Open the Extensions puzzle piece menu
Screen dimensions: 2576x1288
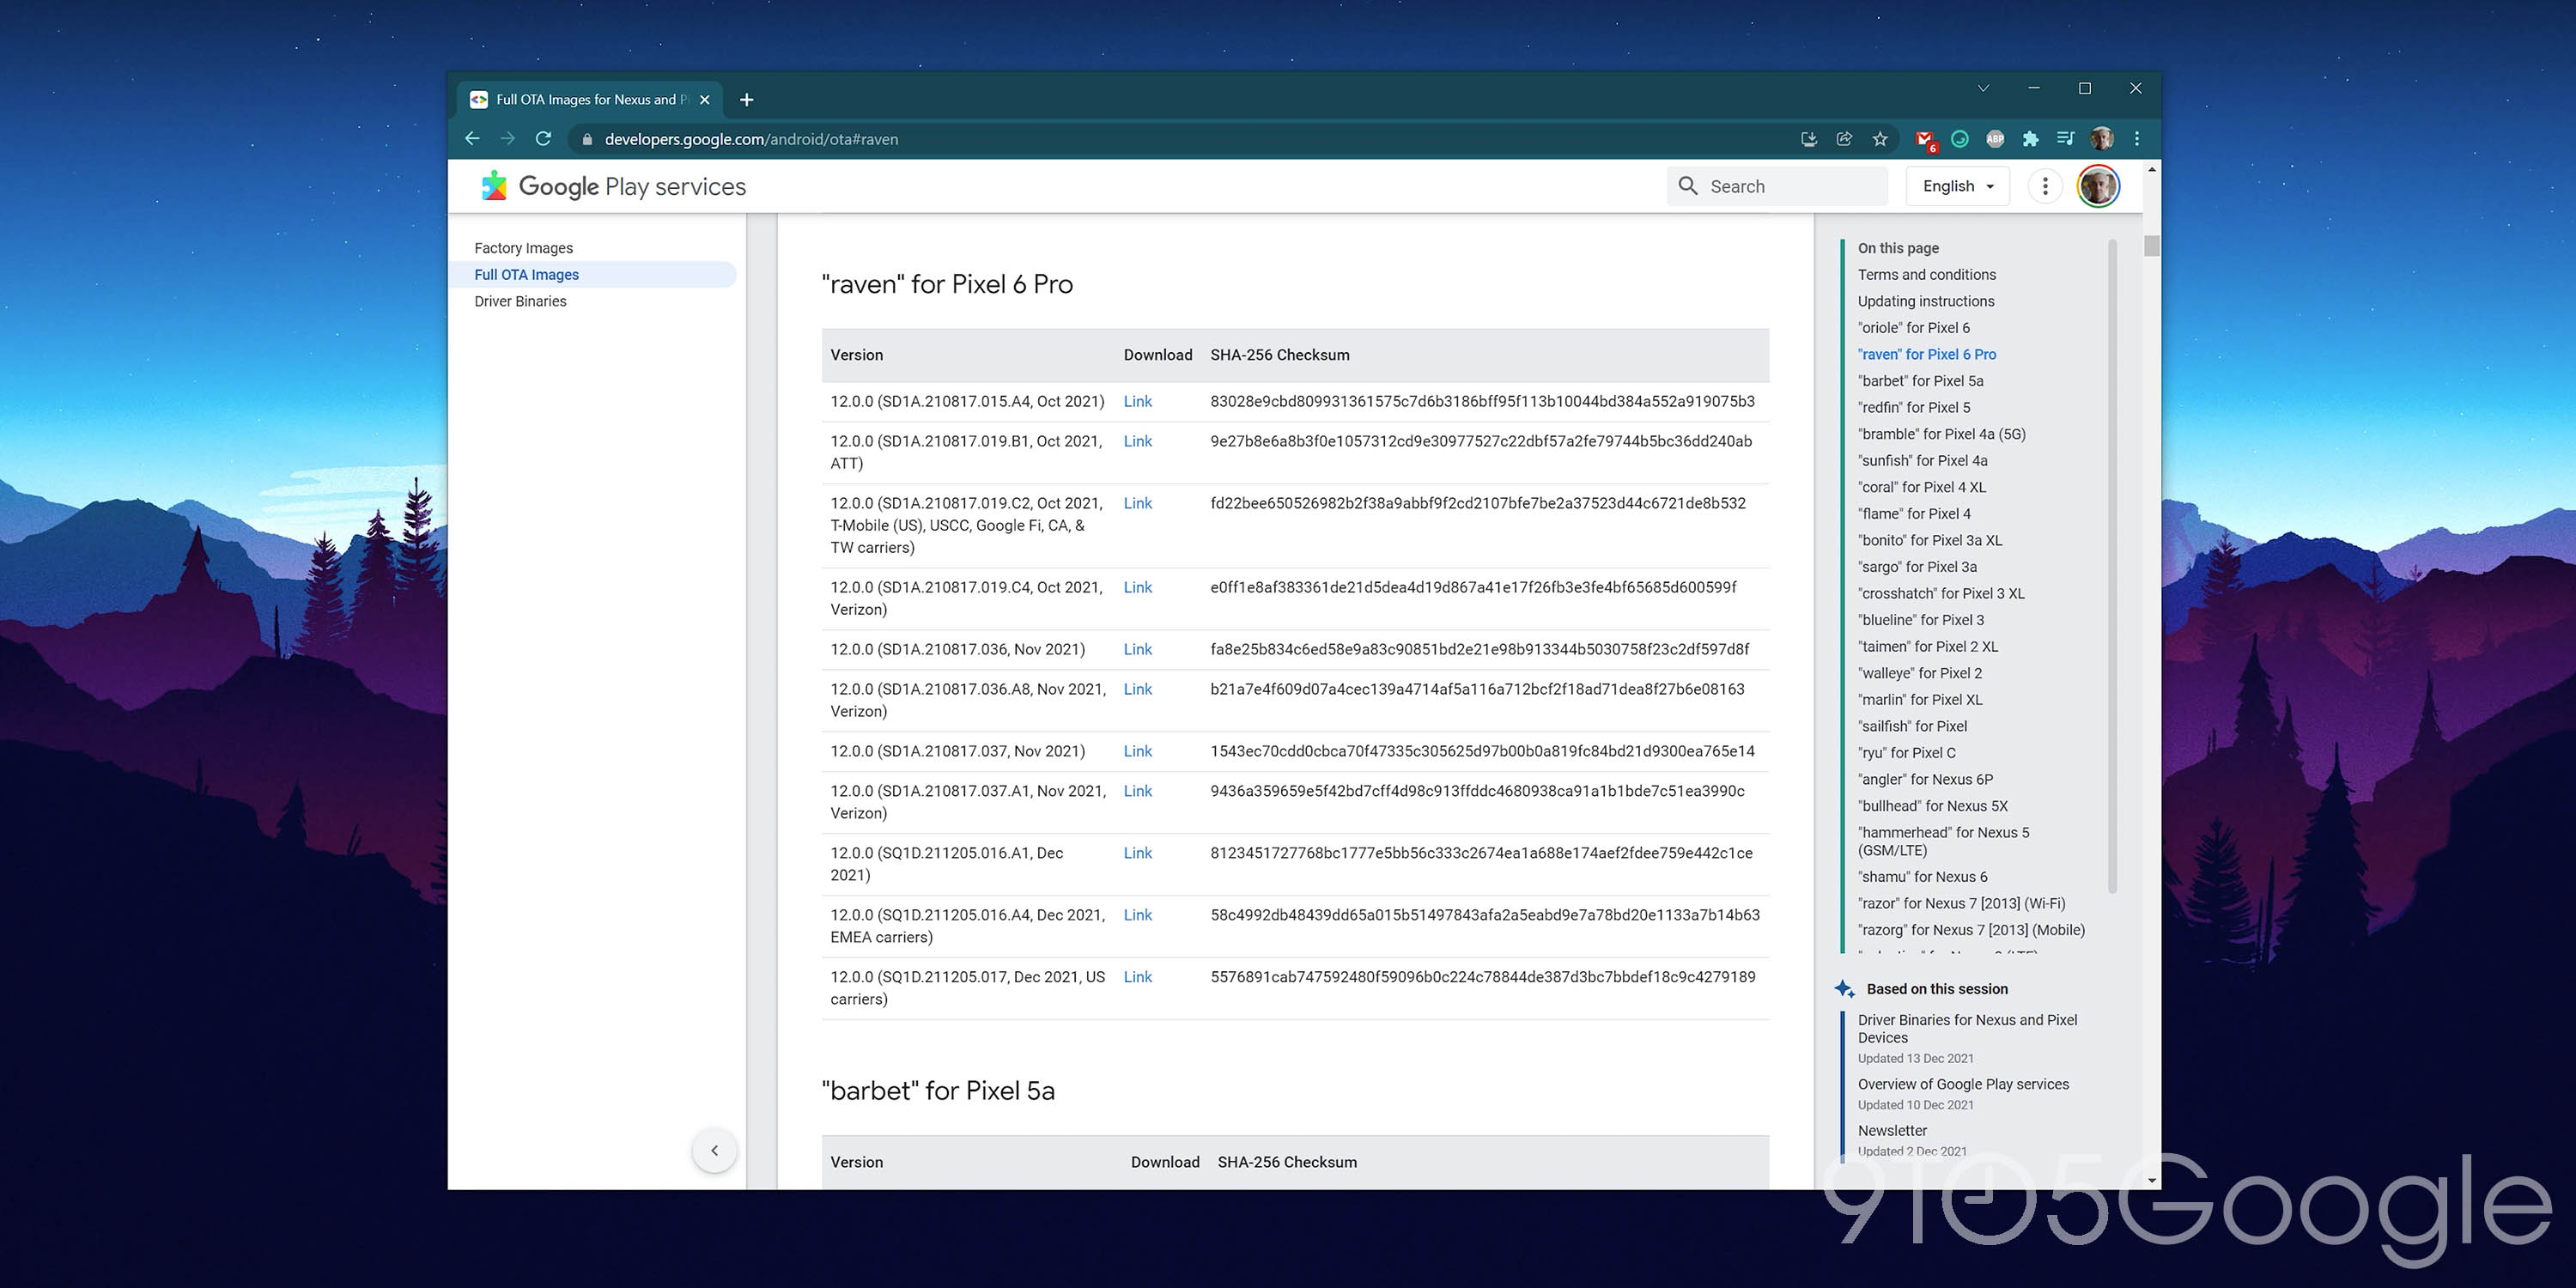pyautogui.click(x=2030, y=139)
